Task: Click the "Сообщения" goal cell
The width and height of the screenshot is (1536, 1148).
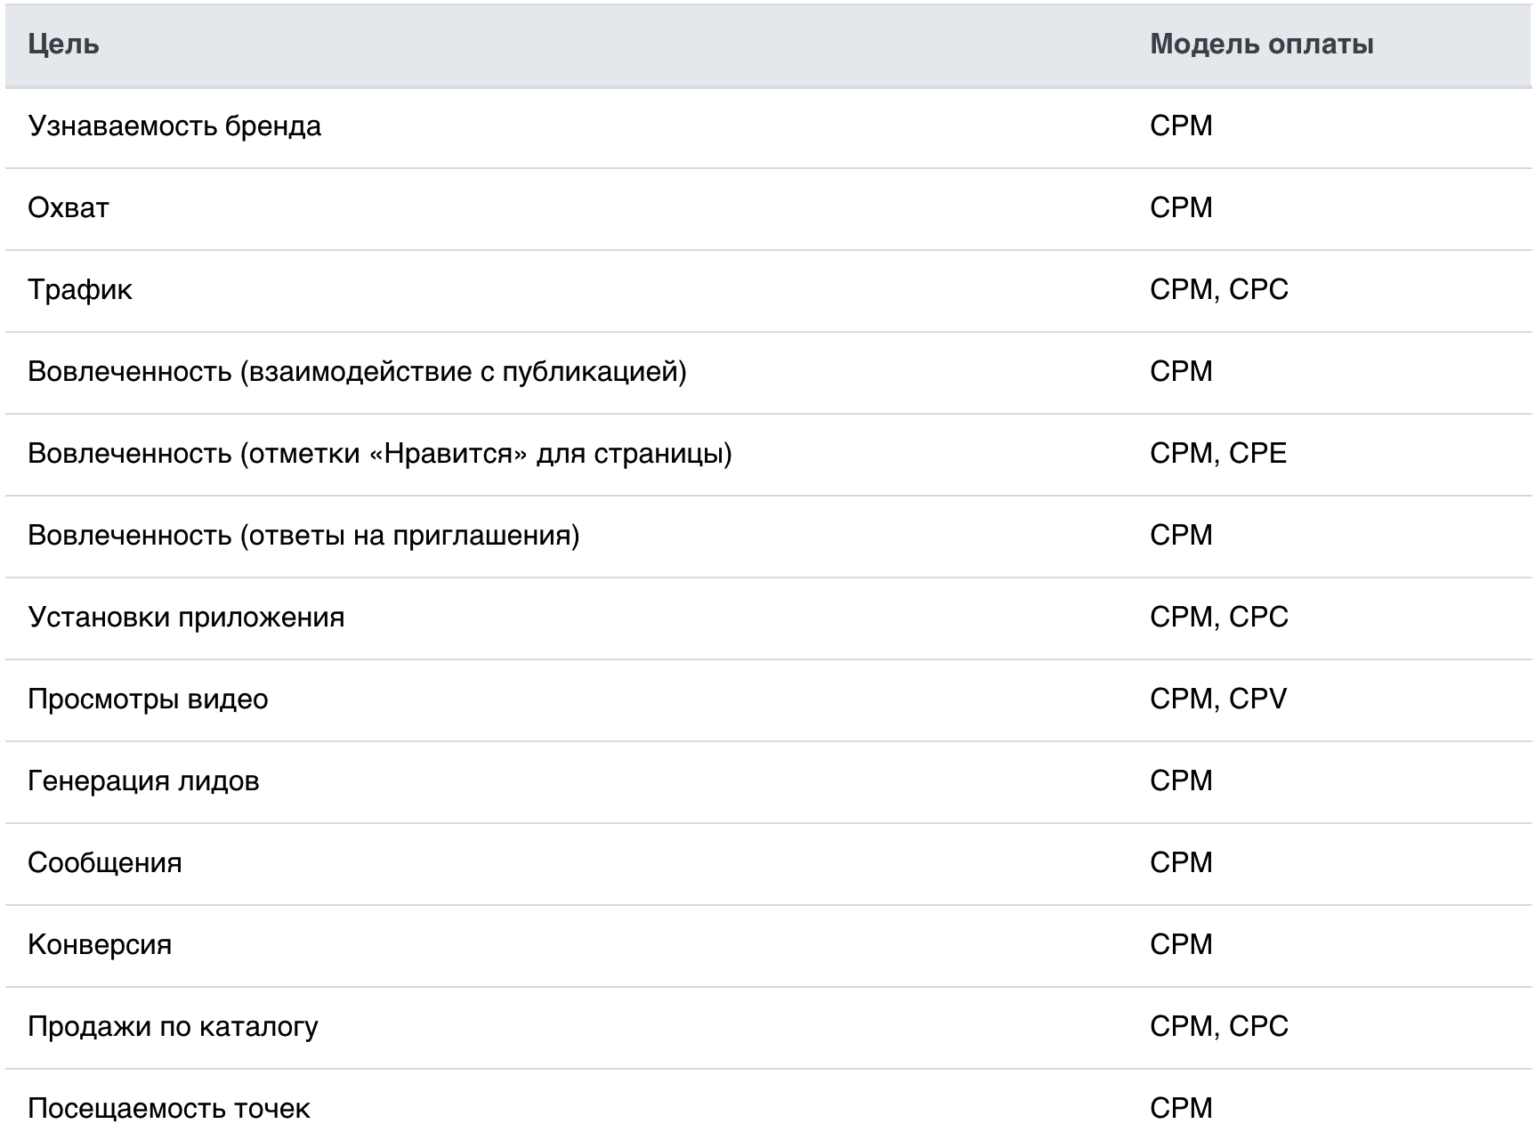Action: tap(105, 864)
